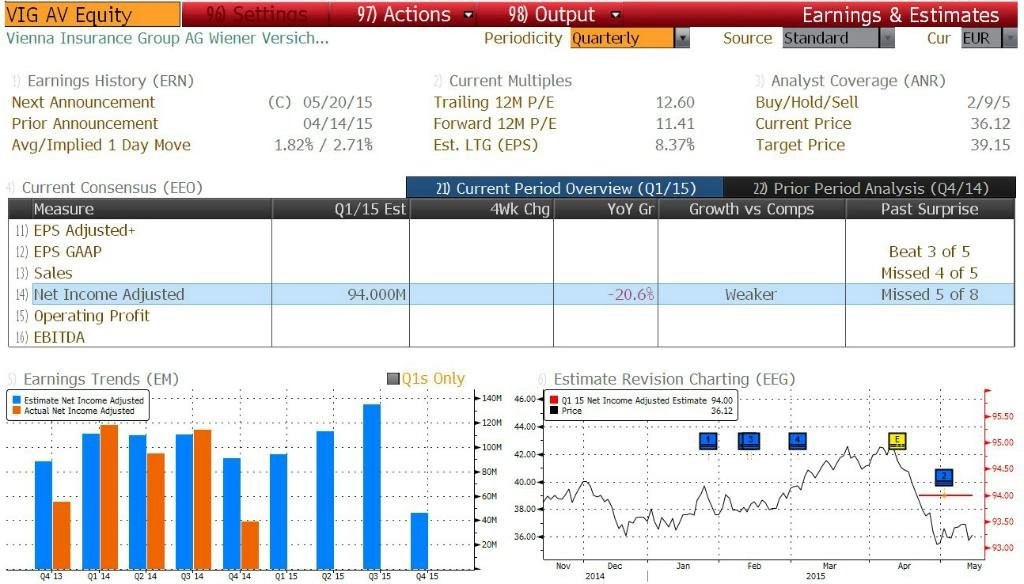
Task: Click the Current Price value 36.12
Action: point(990,123)
